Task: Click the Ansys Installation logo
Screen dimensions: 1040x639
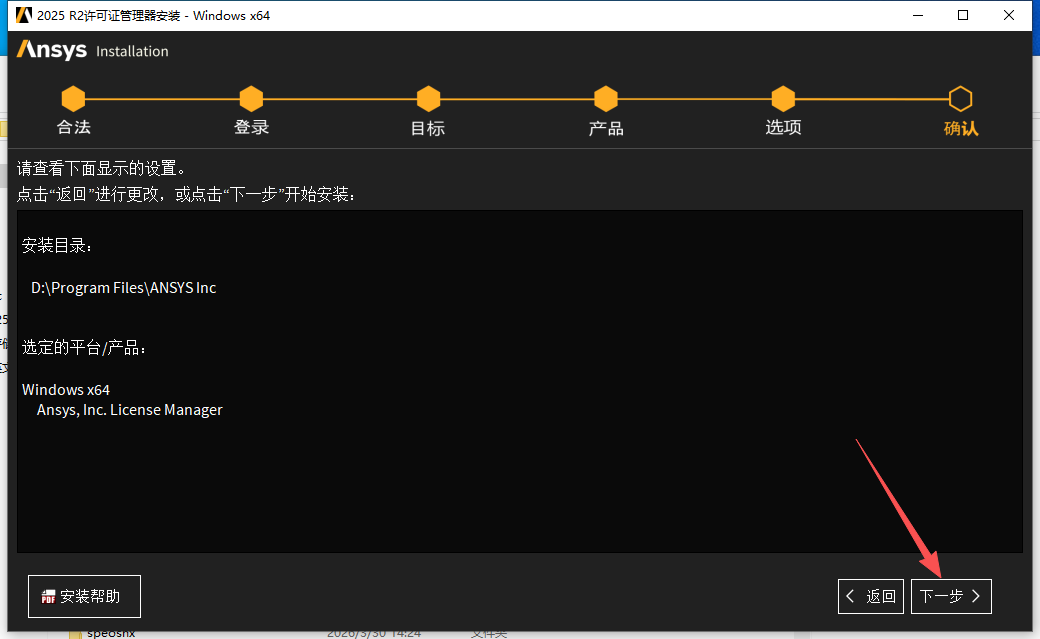Action: 91,50
